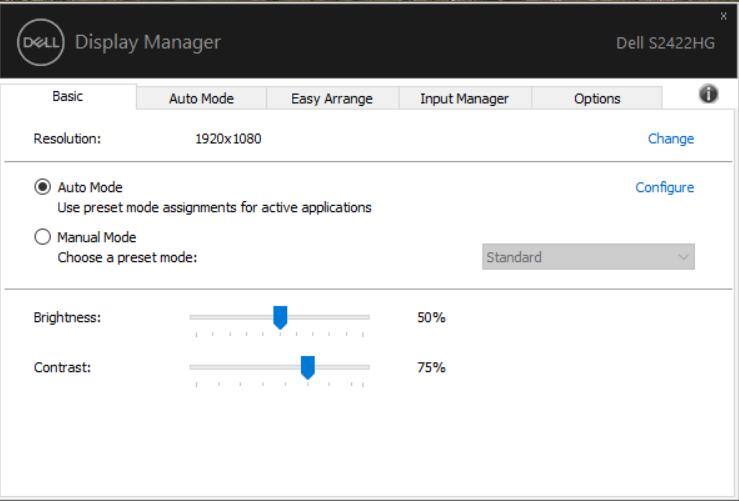
Task: Select the Auto Mode radio button
Action: click(42, 187)
